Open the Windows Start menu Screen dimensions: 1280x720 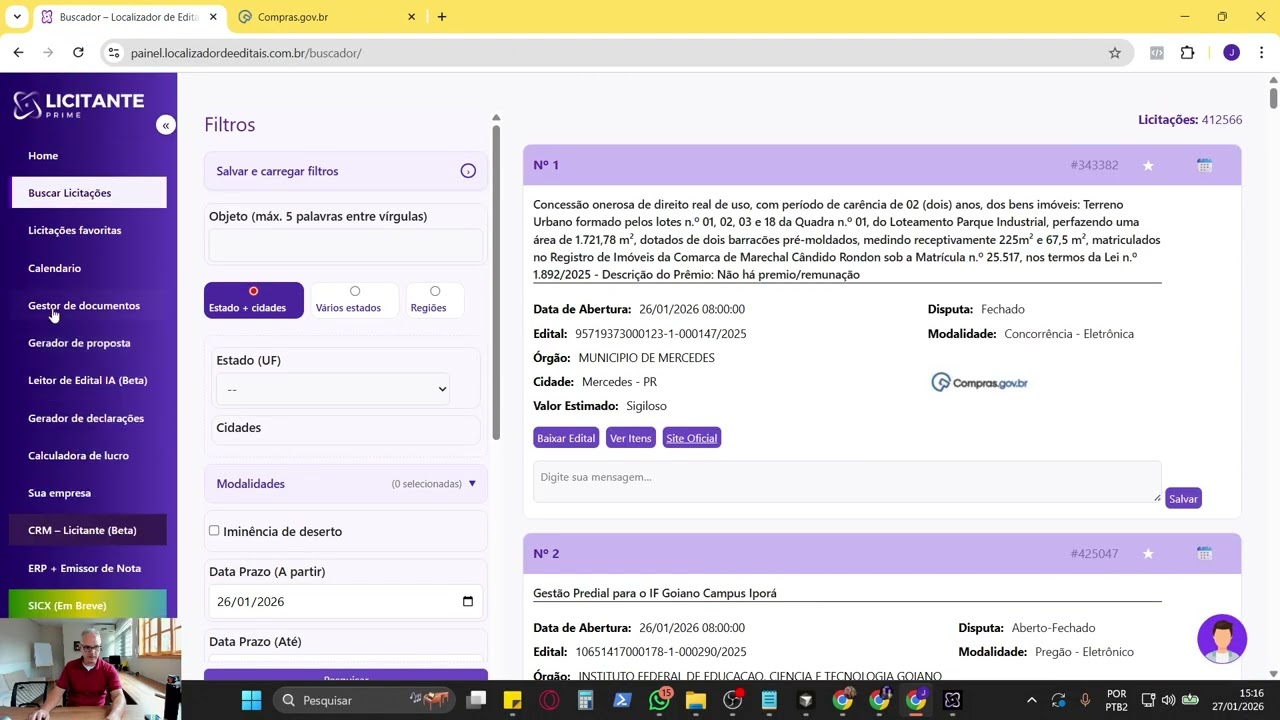pos(251,700)
